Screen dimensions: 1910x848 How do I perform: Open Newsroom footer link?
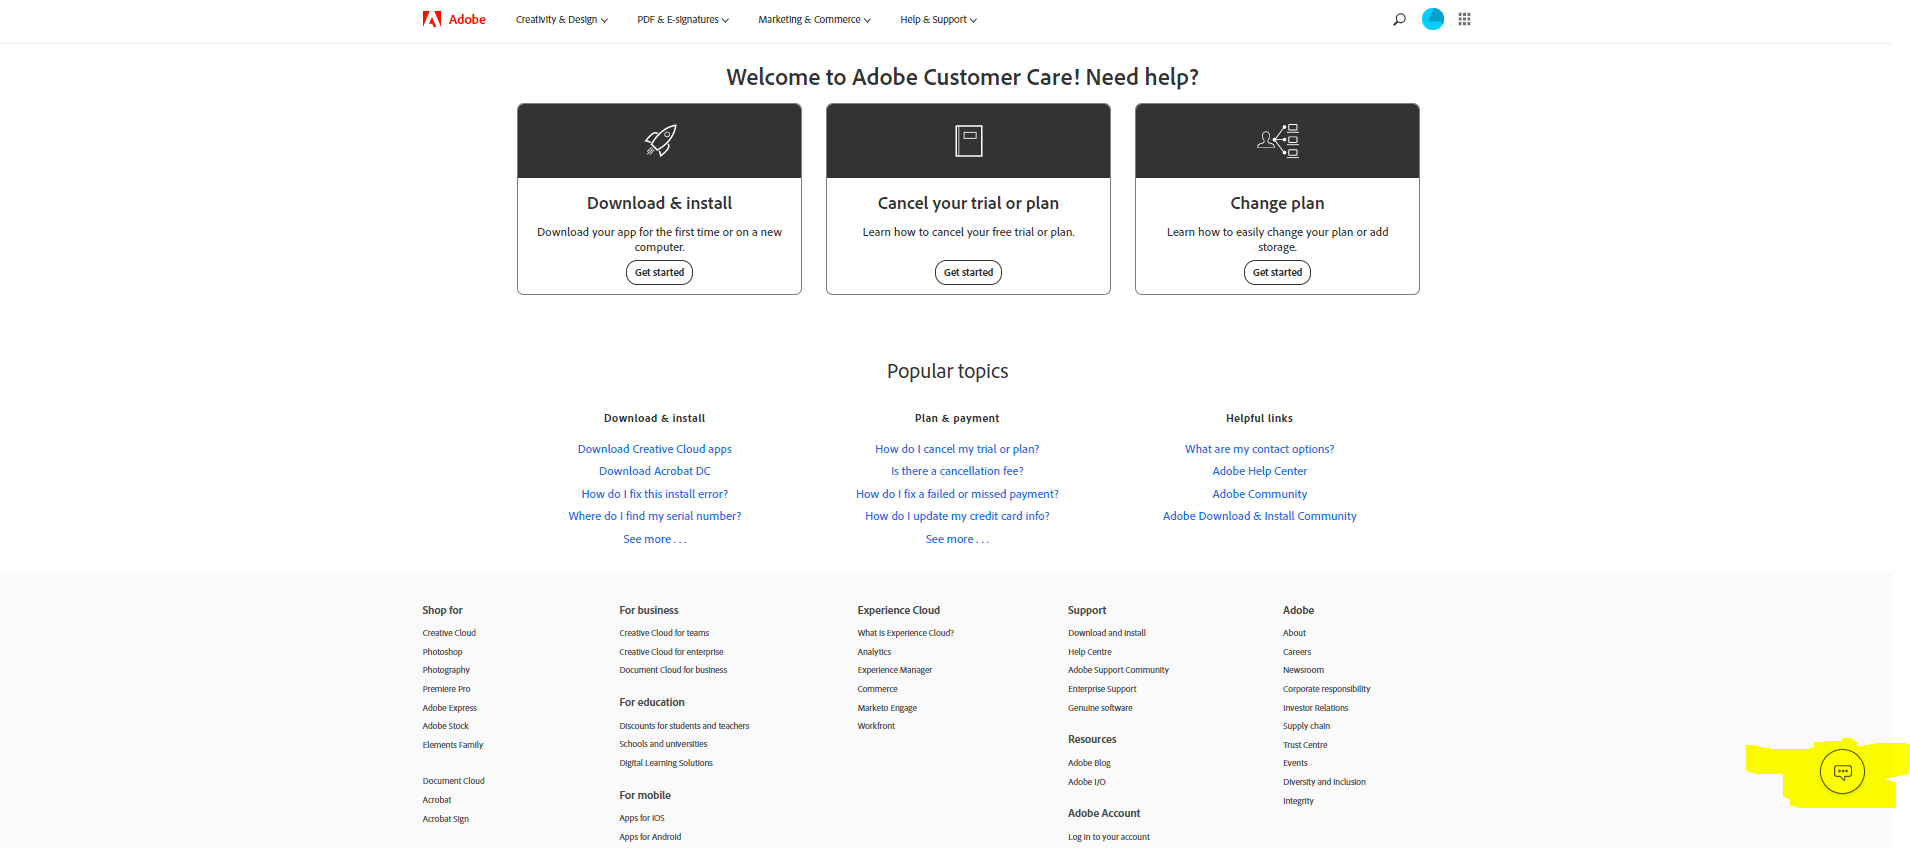(x=1303, y=670)
